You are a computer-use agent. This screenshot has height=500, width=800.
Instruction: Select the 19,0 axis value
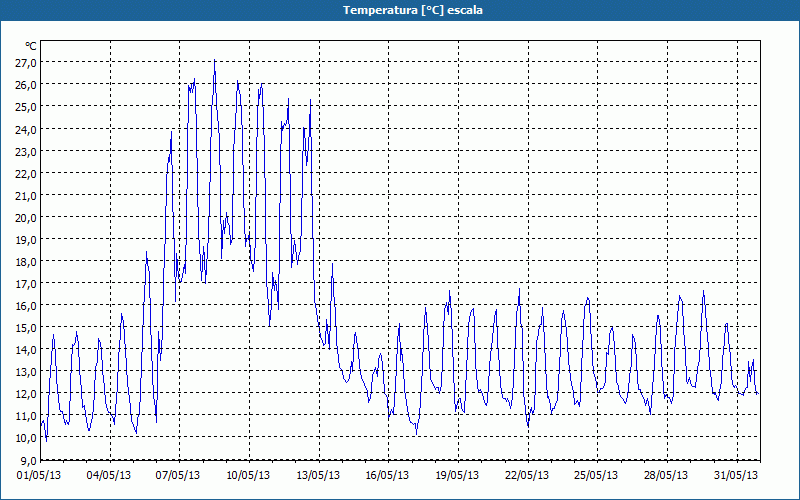26,239
